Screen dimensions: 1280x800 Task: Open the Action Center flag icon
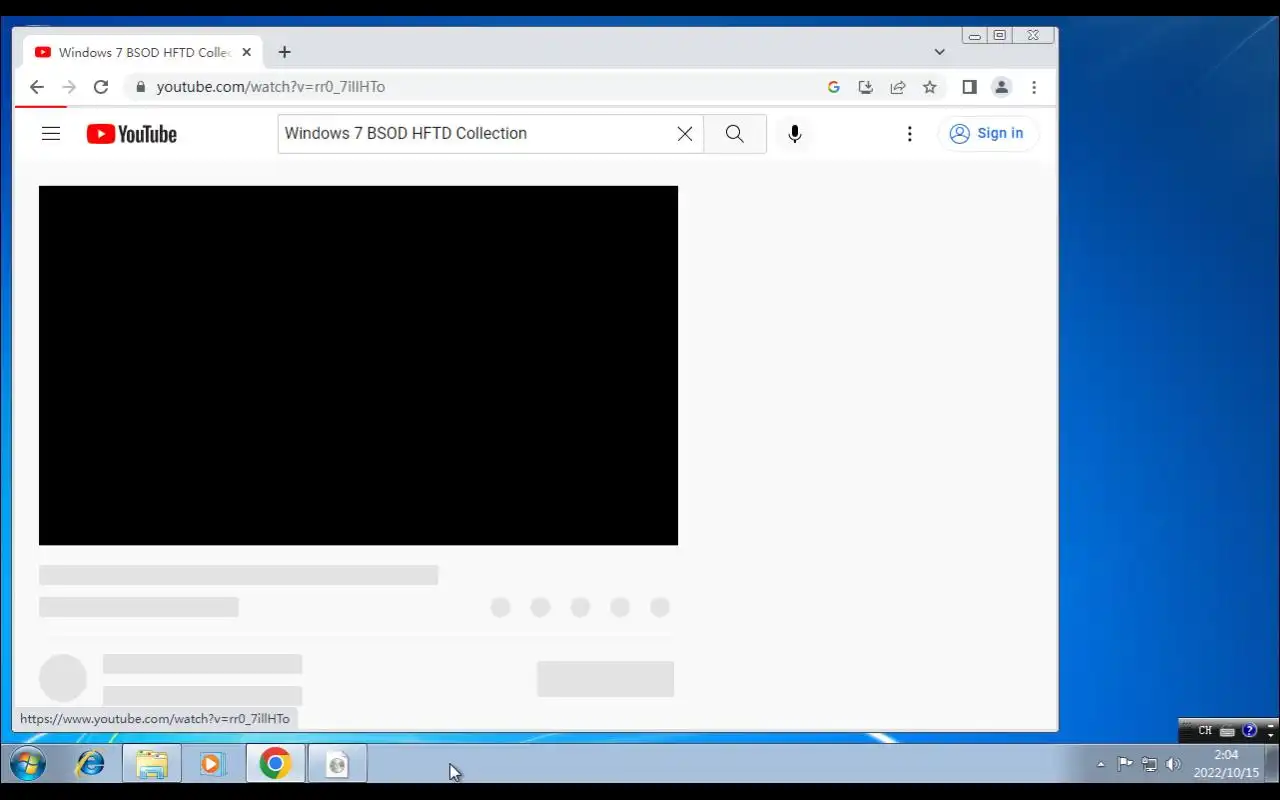coord(1125,764)
